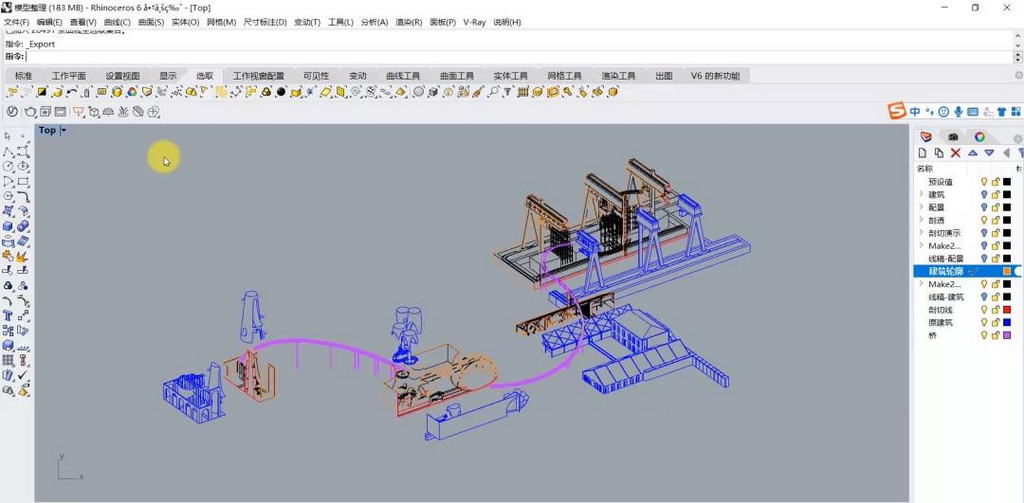Image resolution: width=1024 pixels, height=503 pixels.
Task: Expand the 建筑 layer tree item
Action: pyautogui.click(x=920, y=195)
